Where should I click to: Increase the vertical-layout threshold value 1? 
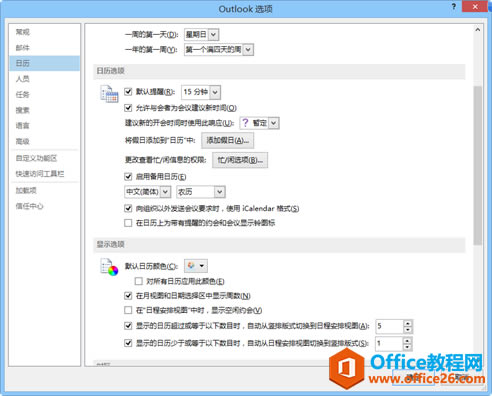tap(408, 340)
